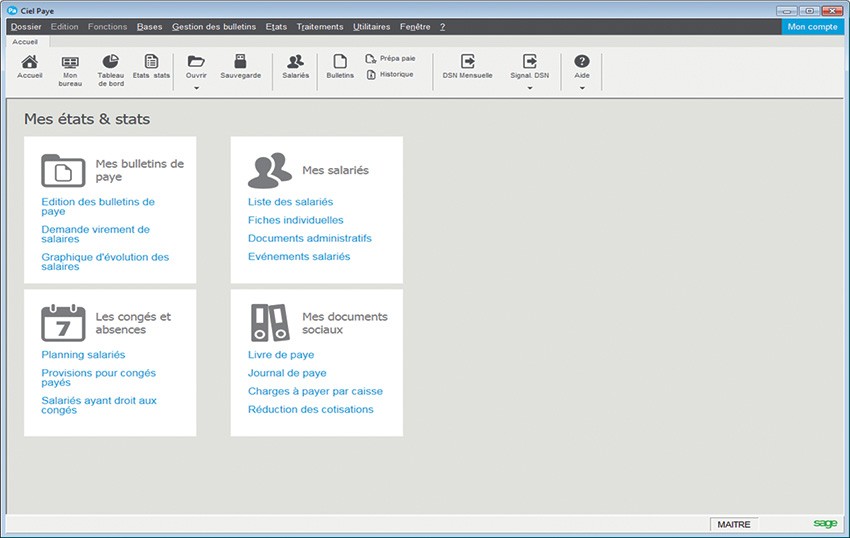The height and width of the screenshot is (538, 850).
Task: Click the Journal de paye link
Action: [x=287, y=373]
